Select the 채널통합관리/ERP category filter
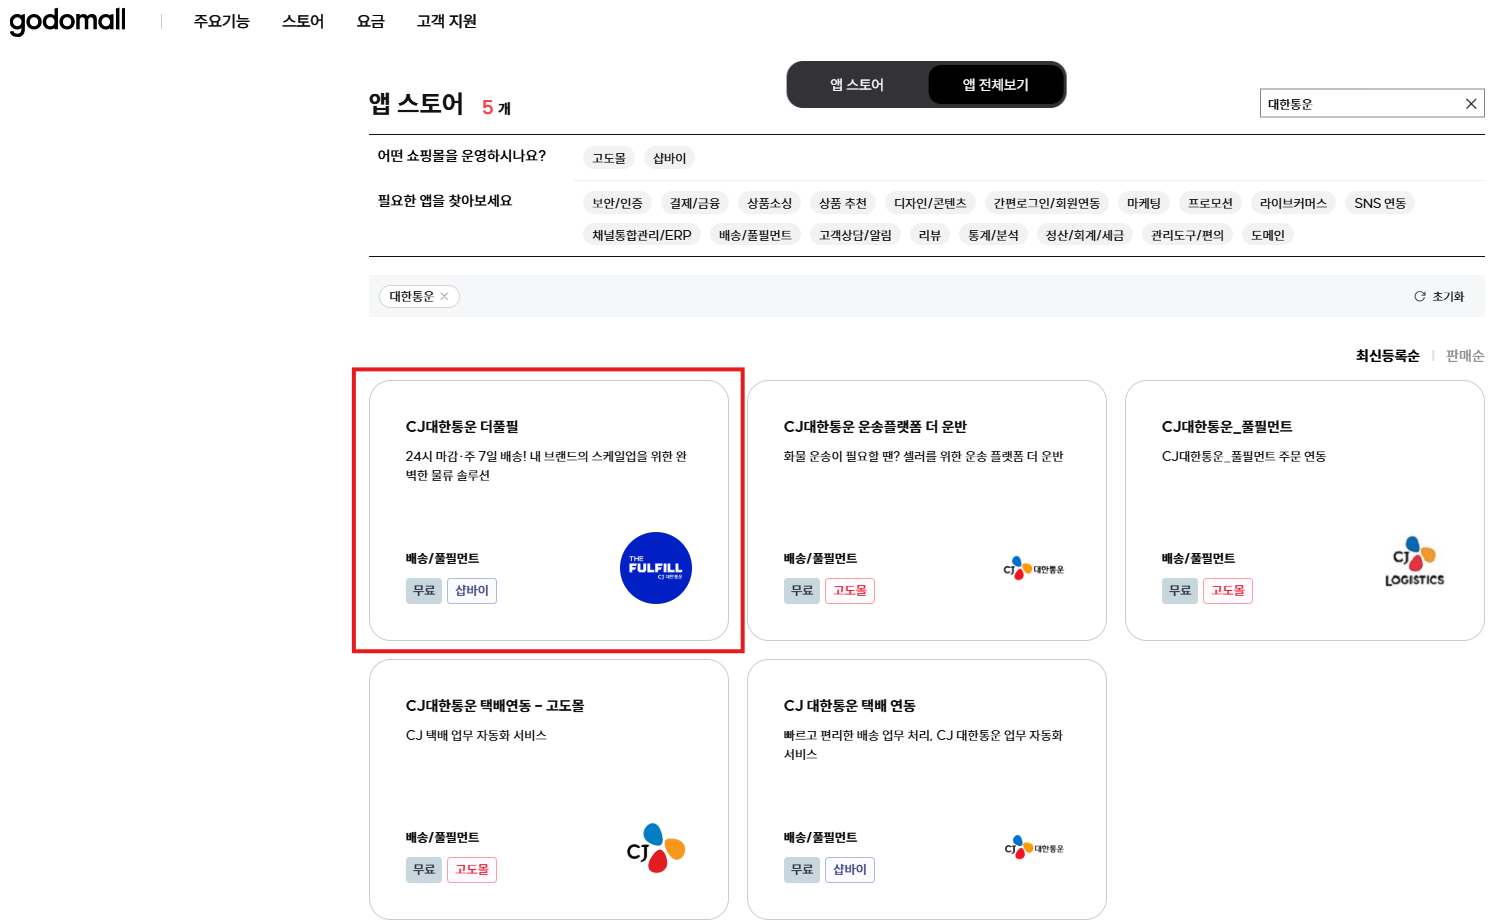 [642, 235]
